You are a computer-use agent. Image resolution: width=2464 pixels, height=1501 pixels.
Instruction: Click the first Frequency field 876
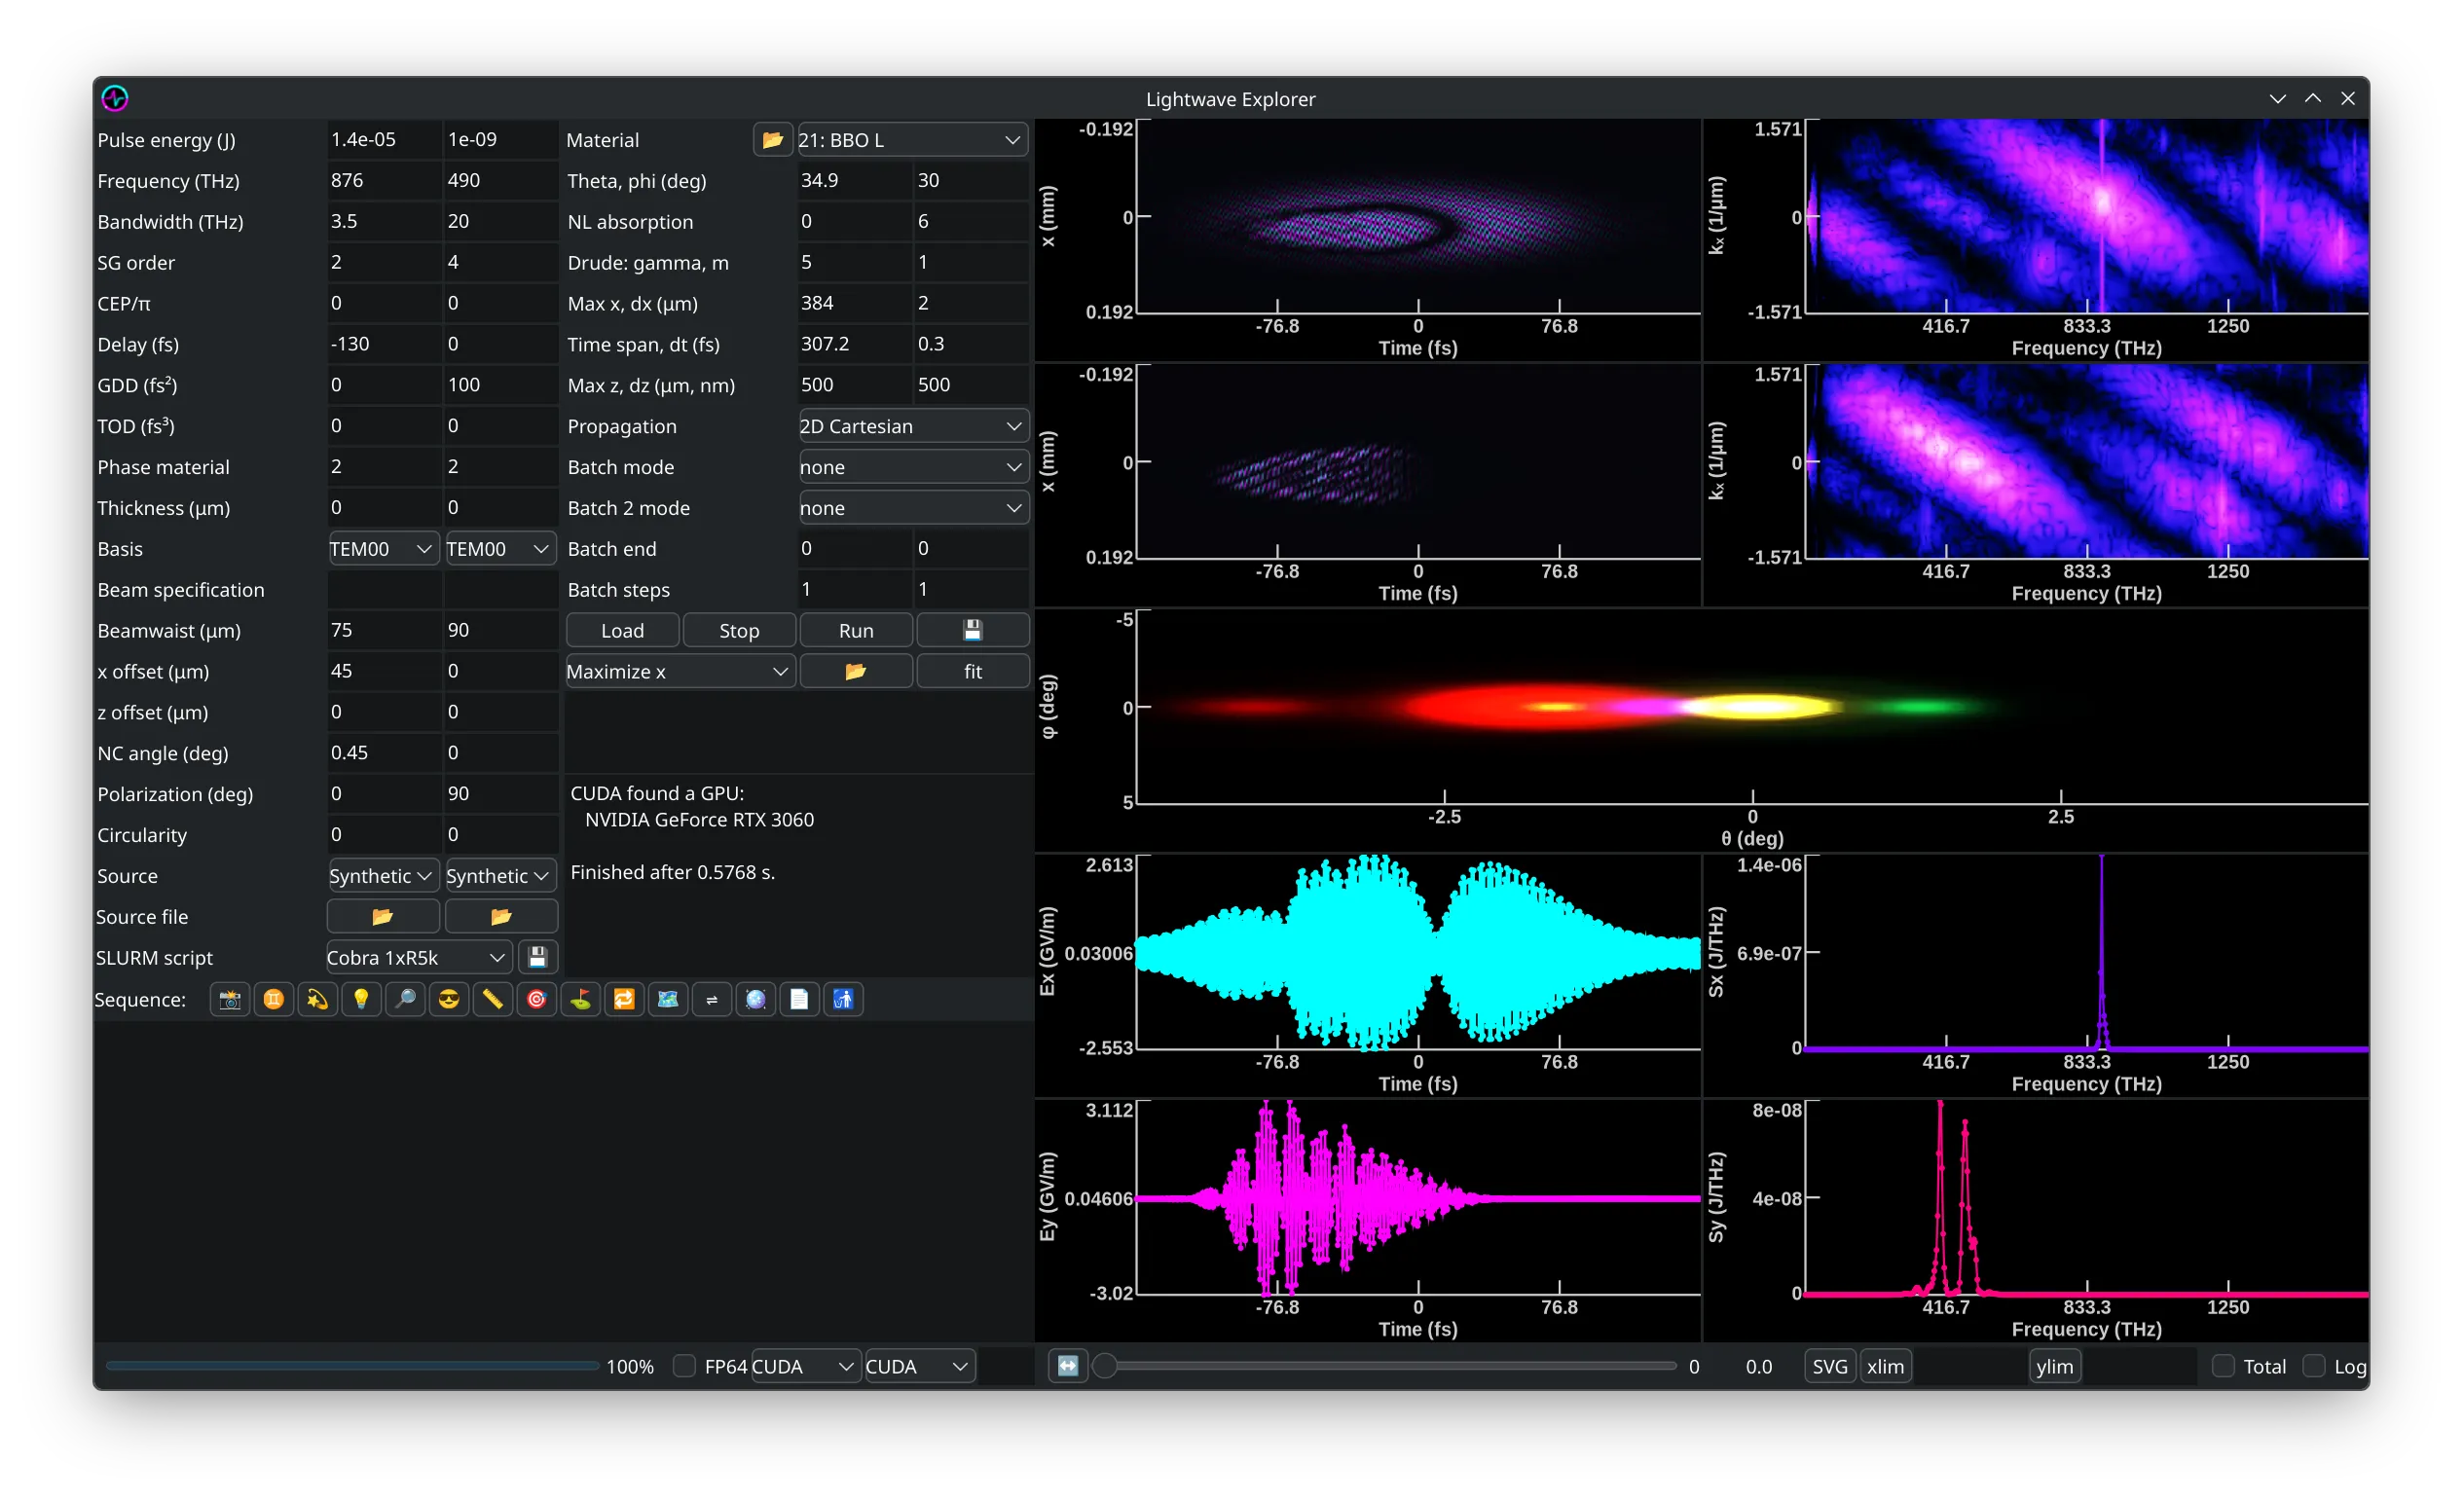click(x=384, y=181)
